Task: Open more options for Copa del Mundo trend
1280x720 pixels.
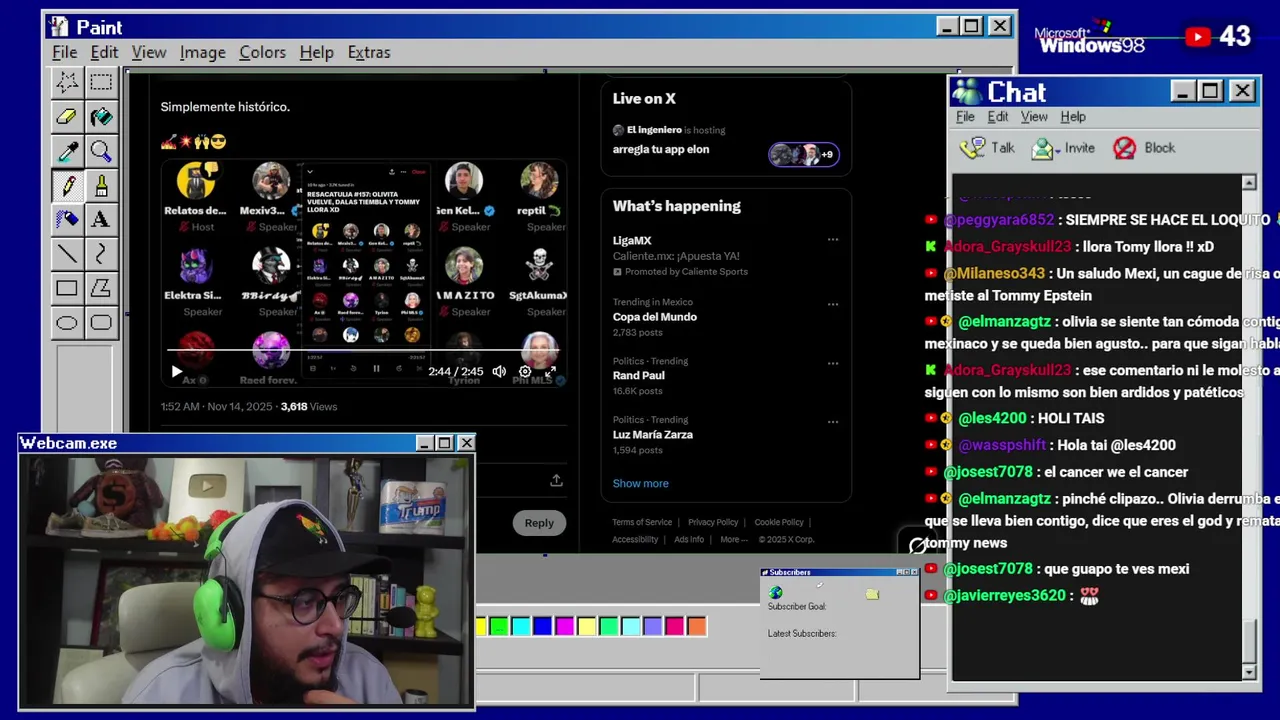Action: 833,304
